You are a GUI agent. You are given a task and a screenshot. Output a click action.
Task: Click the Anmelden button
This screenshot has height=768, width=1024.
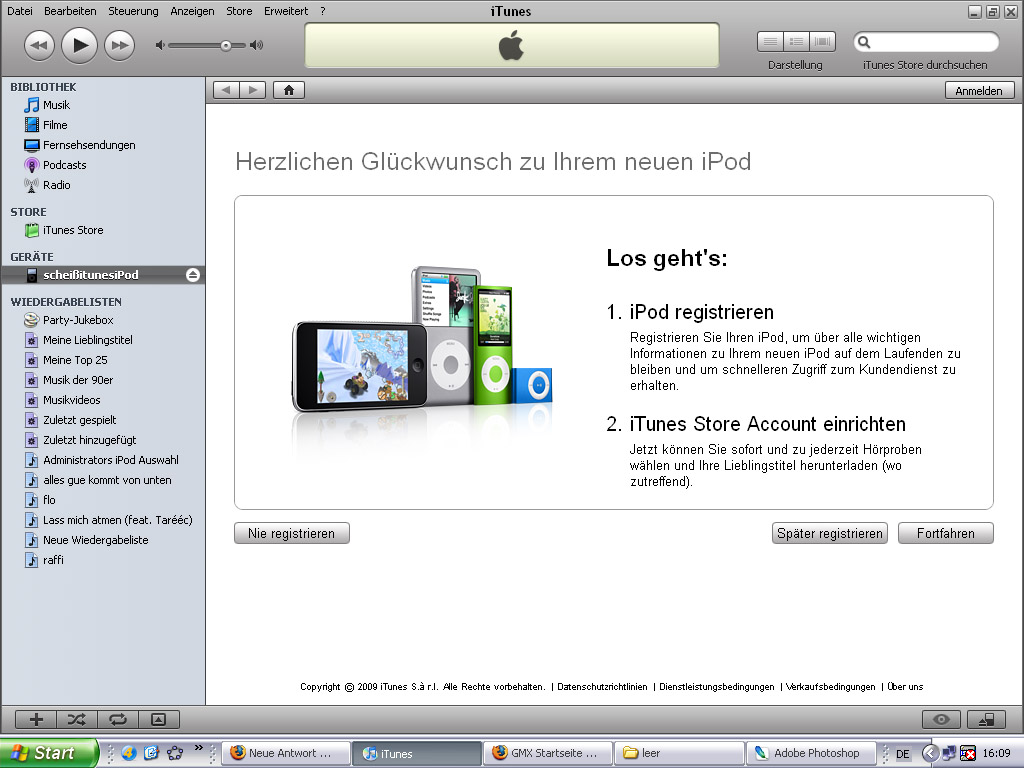tap(979, 91)
